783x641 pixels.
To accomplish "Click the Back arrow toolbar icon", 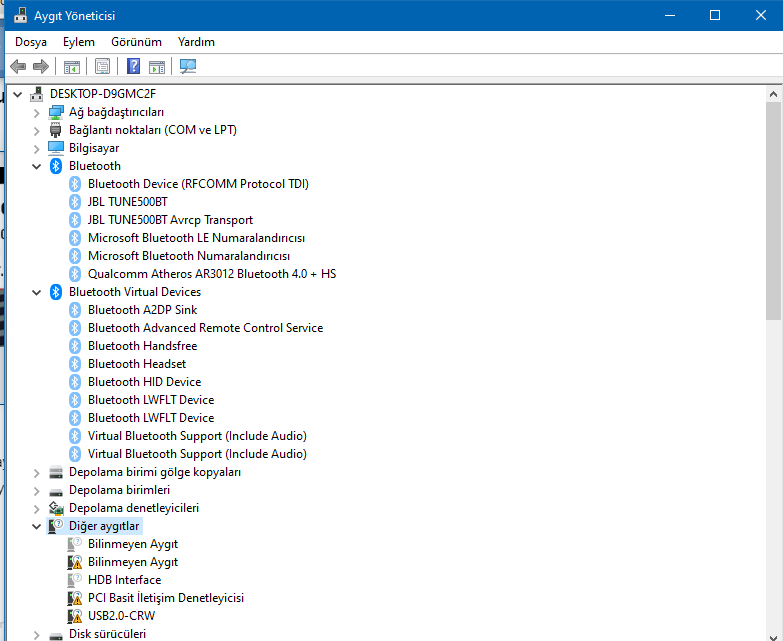I will tap(18, 66).
